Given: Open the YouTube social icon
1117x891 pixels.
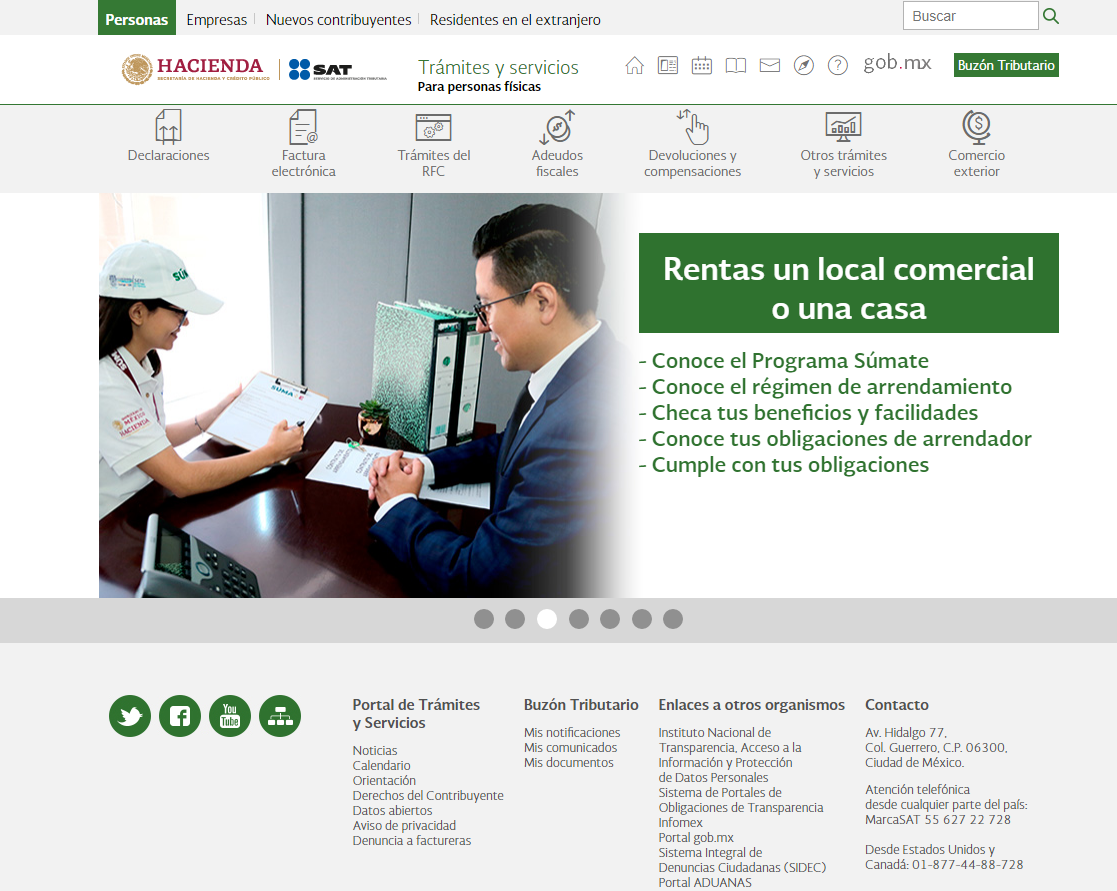Looking at the screenshot, I should click(230, 716).
